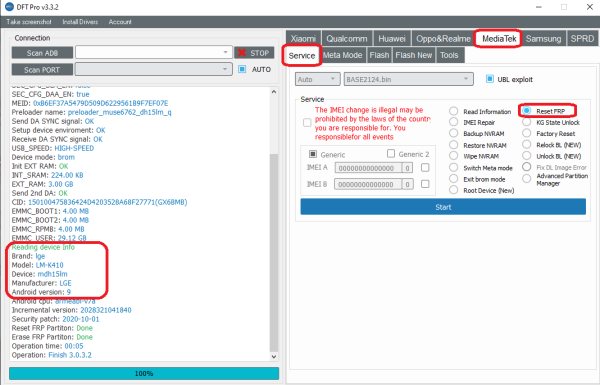Viewport: 600px width, 385px height.
Task: Click the Model LM-K410 log line
Action: 38,265
